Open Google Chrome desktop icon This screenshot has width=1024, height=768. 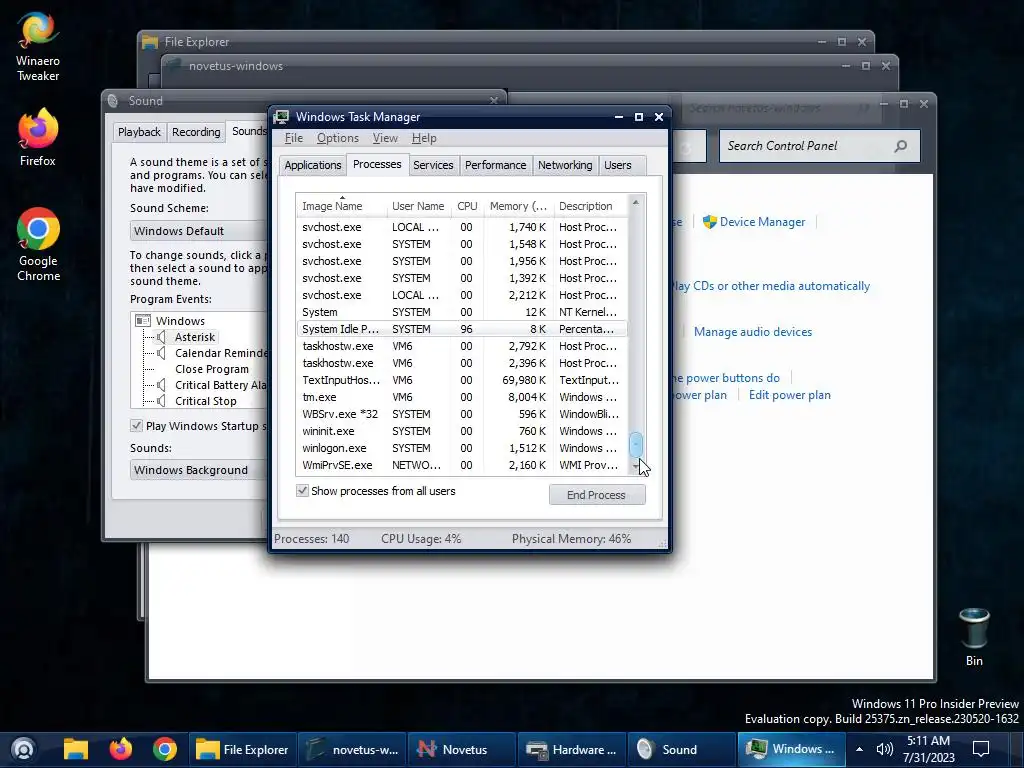click(x=38, y=245)
